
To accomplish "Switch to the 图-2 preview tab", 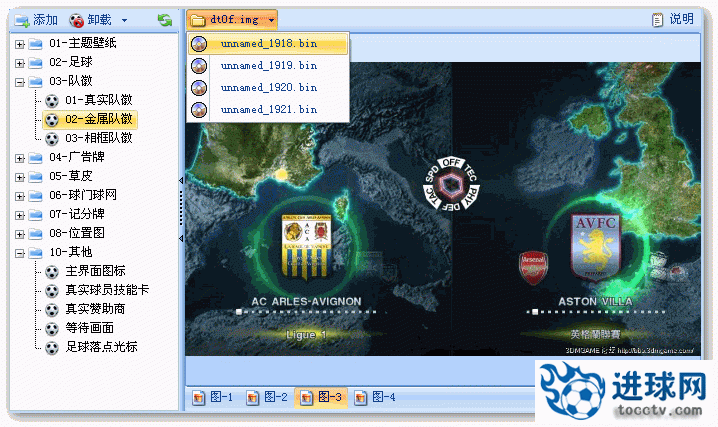I will [x=267, y=397].
